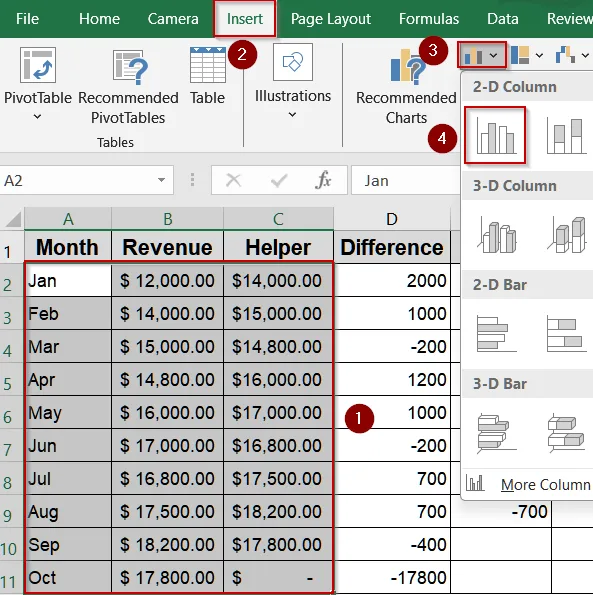Select column C header
This screenshot has width=593, height=595.
[278, 219]
